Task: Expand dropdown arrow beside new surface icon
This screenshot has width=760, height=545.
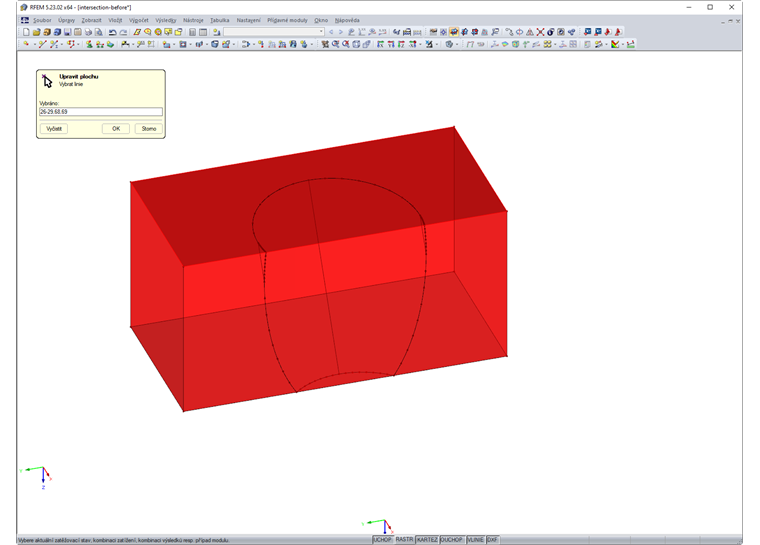Action: tap(174, 44)
